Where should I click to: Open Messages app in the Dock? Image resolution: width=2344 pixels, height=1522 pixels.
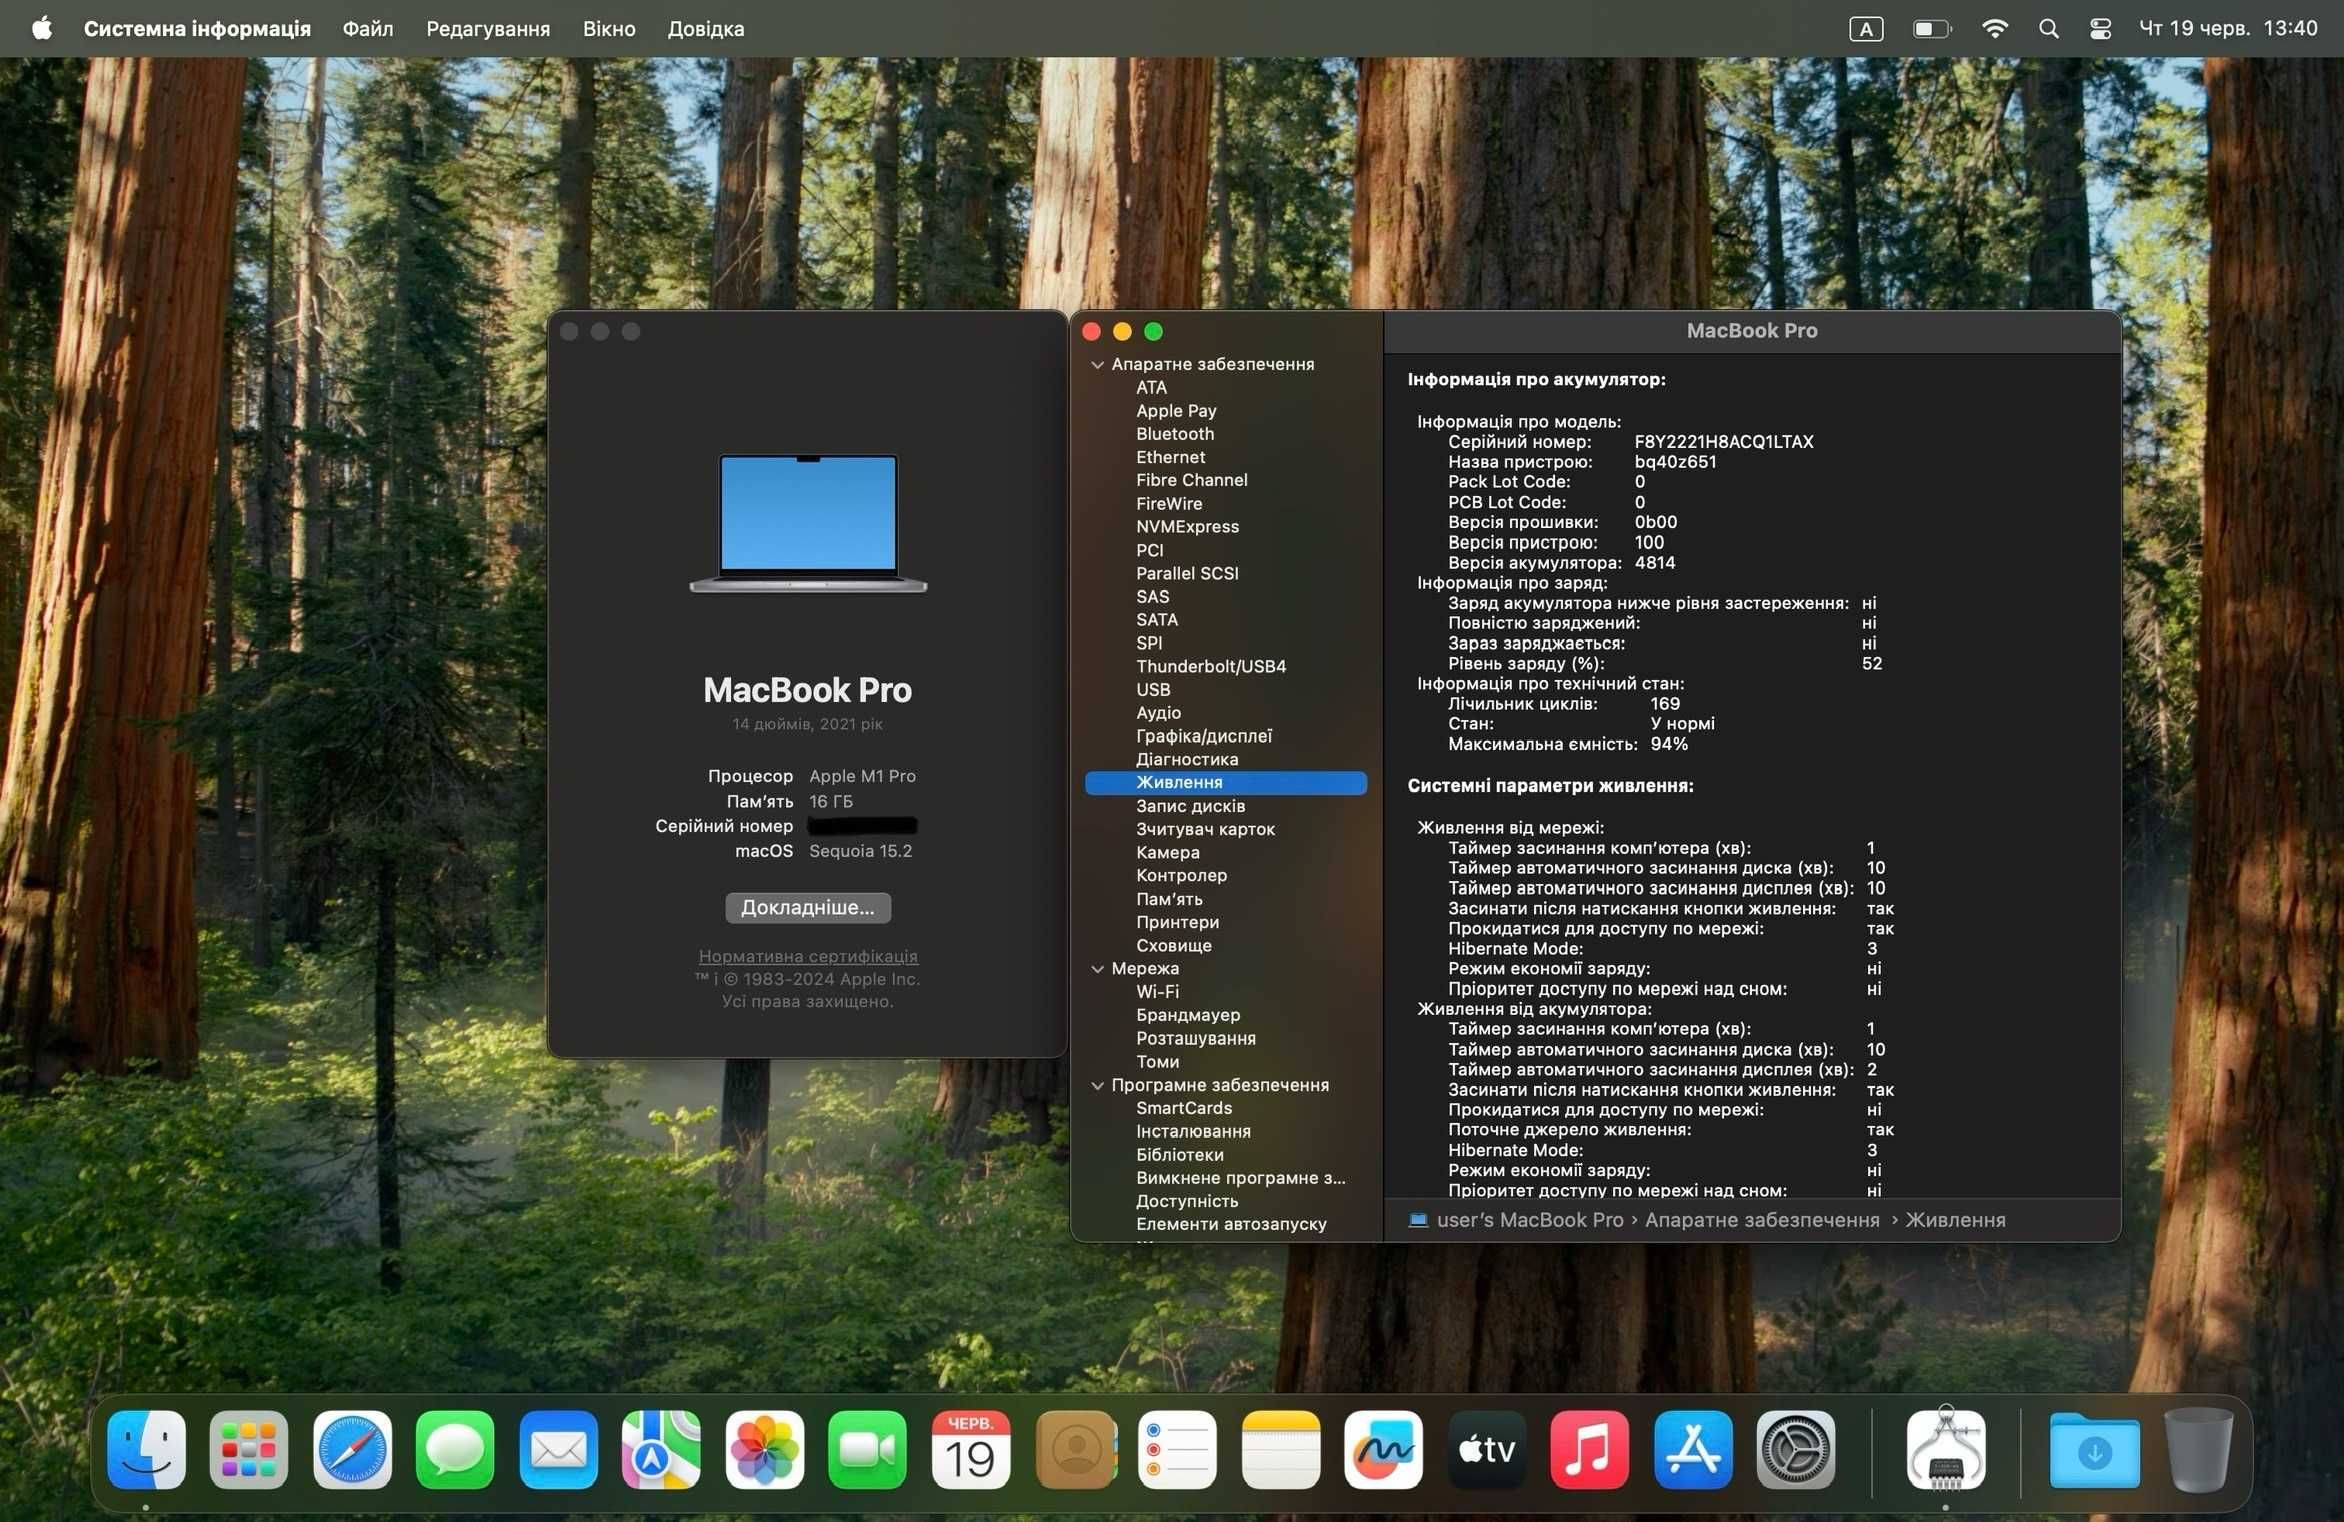[x=455, y=1449]
